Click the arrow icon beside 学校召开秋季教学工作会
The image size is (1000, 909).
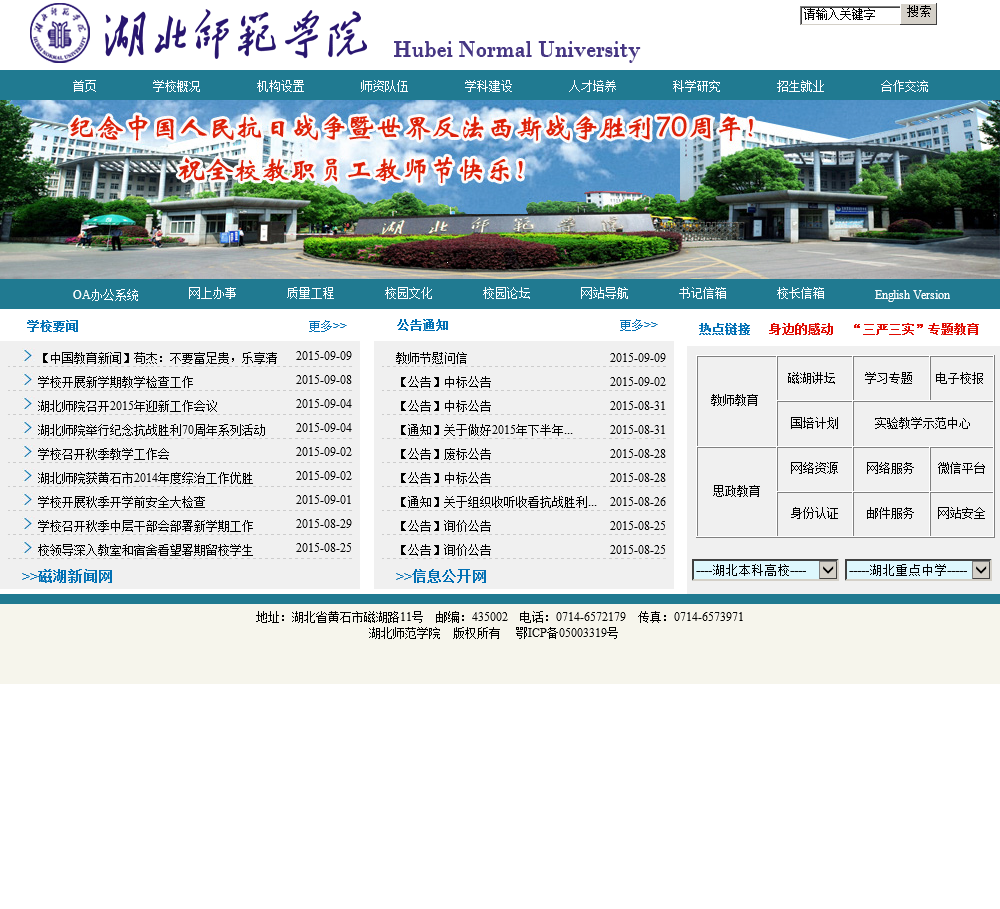[27, 452]
